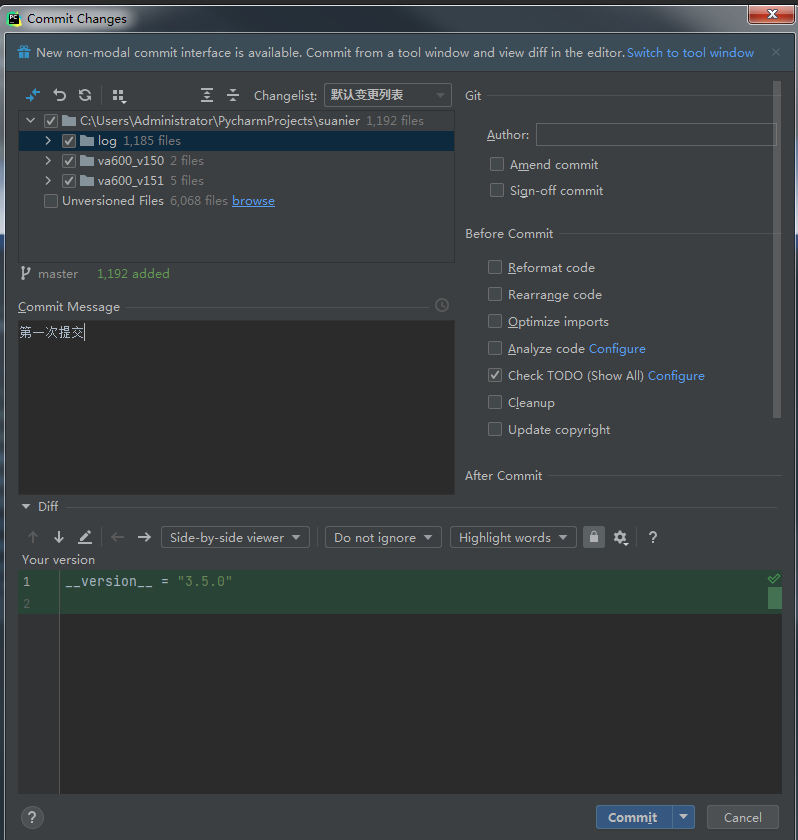The width and height of the screenshot is (798, 840).
Task: Toggle checkbox for suanier project root
Action: [x=51, y=121]
